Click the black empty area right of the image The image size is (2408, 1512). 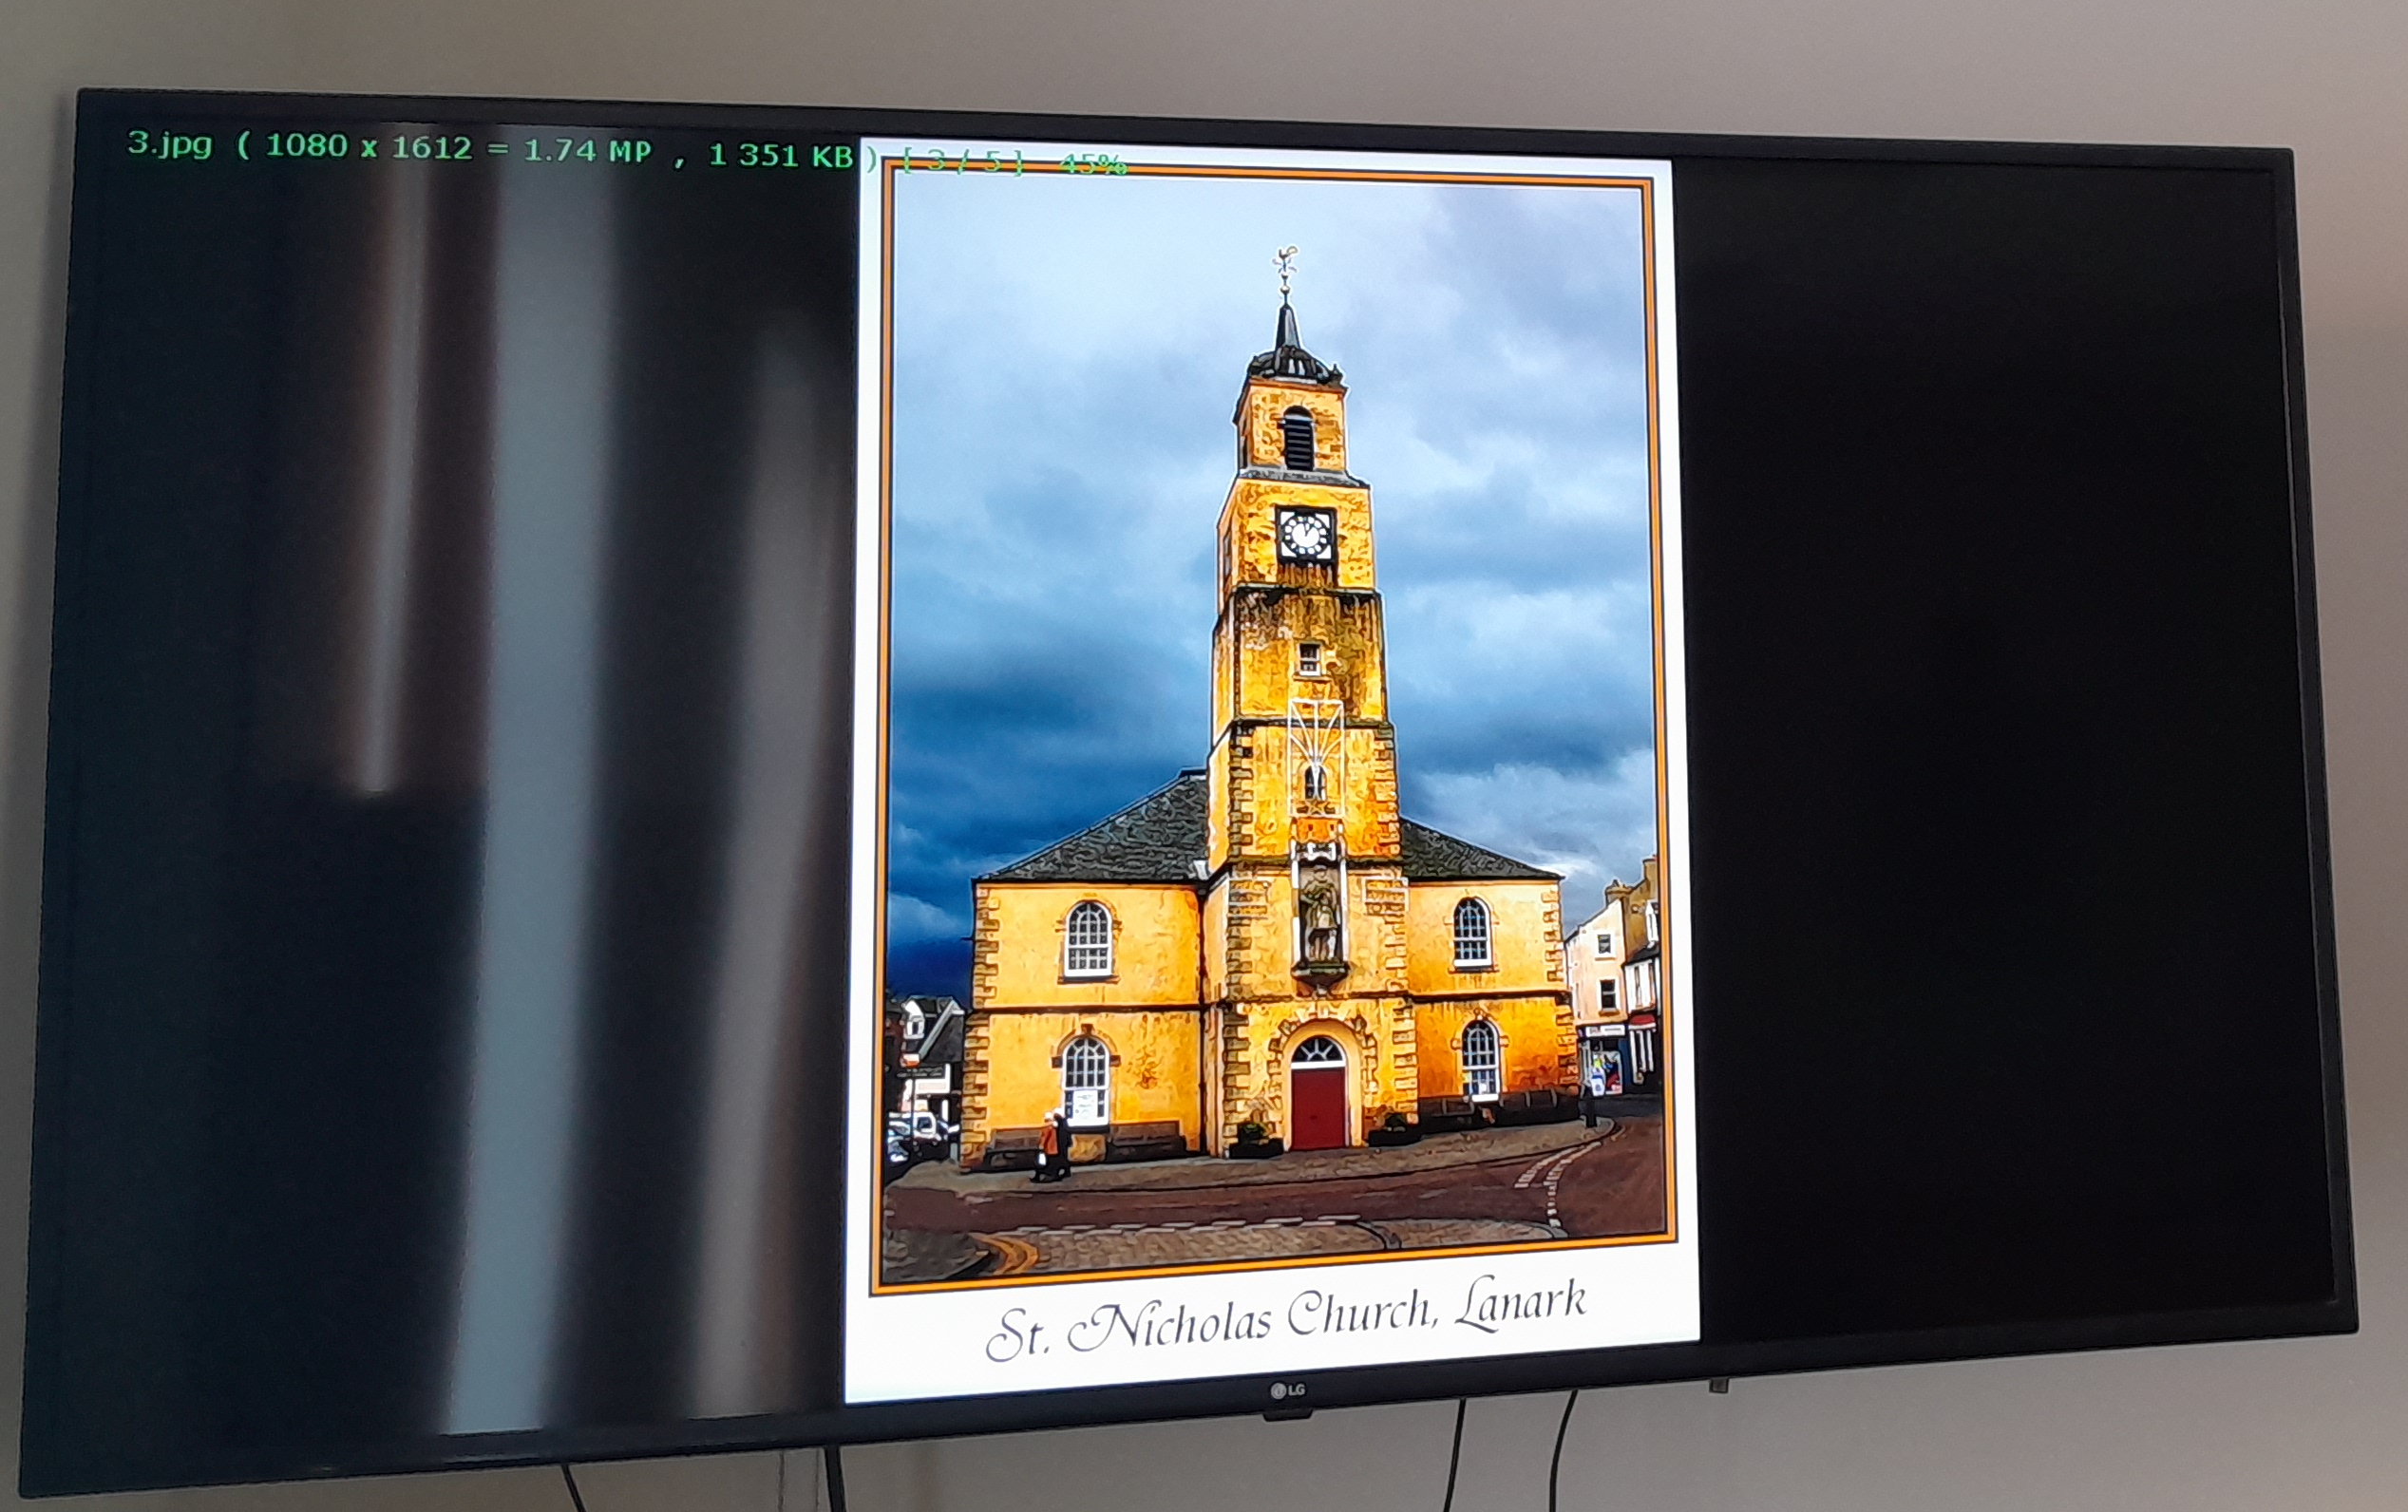(x=2000, y=750)
